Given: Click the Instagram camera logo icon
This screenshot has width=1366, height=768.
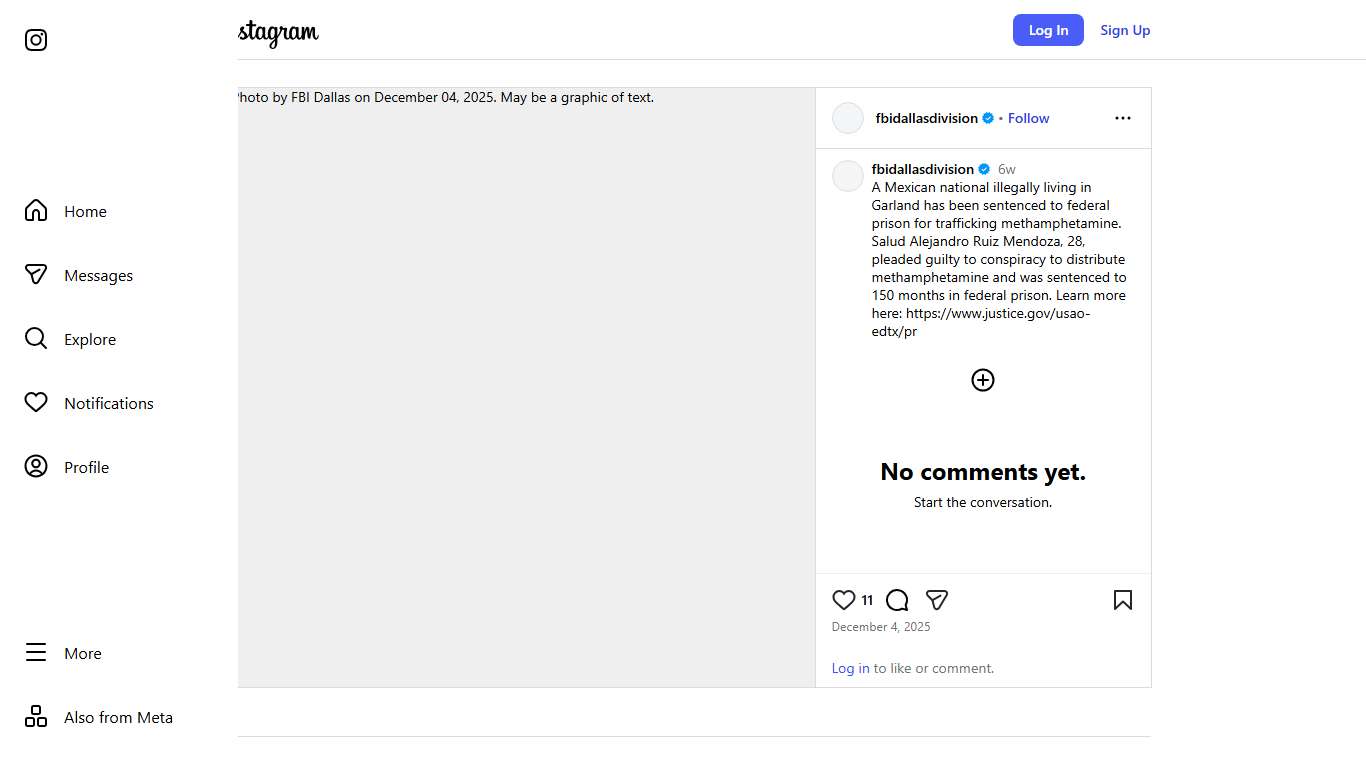Looking at the screenshot, I should coord(36,40).
